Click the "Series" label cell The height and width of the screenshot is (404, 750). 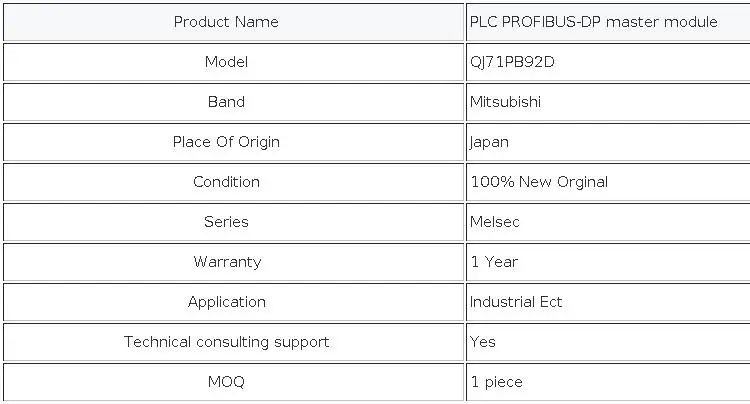click(x=226, y=222)
